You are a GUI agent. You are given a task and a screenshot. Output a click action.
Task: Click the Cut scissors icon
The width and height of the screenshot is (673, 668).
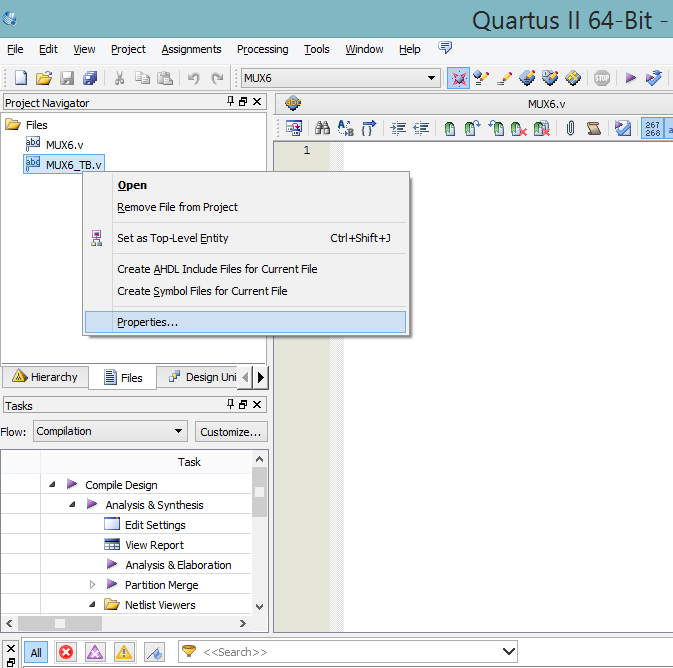119,78
